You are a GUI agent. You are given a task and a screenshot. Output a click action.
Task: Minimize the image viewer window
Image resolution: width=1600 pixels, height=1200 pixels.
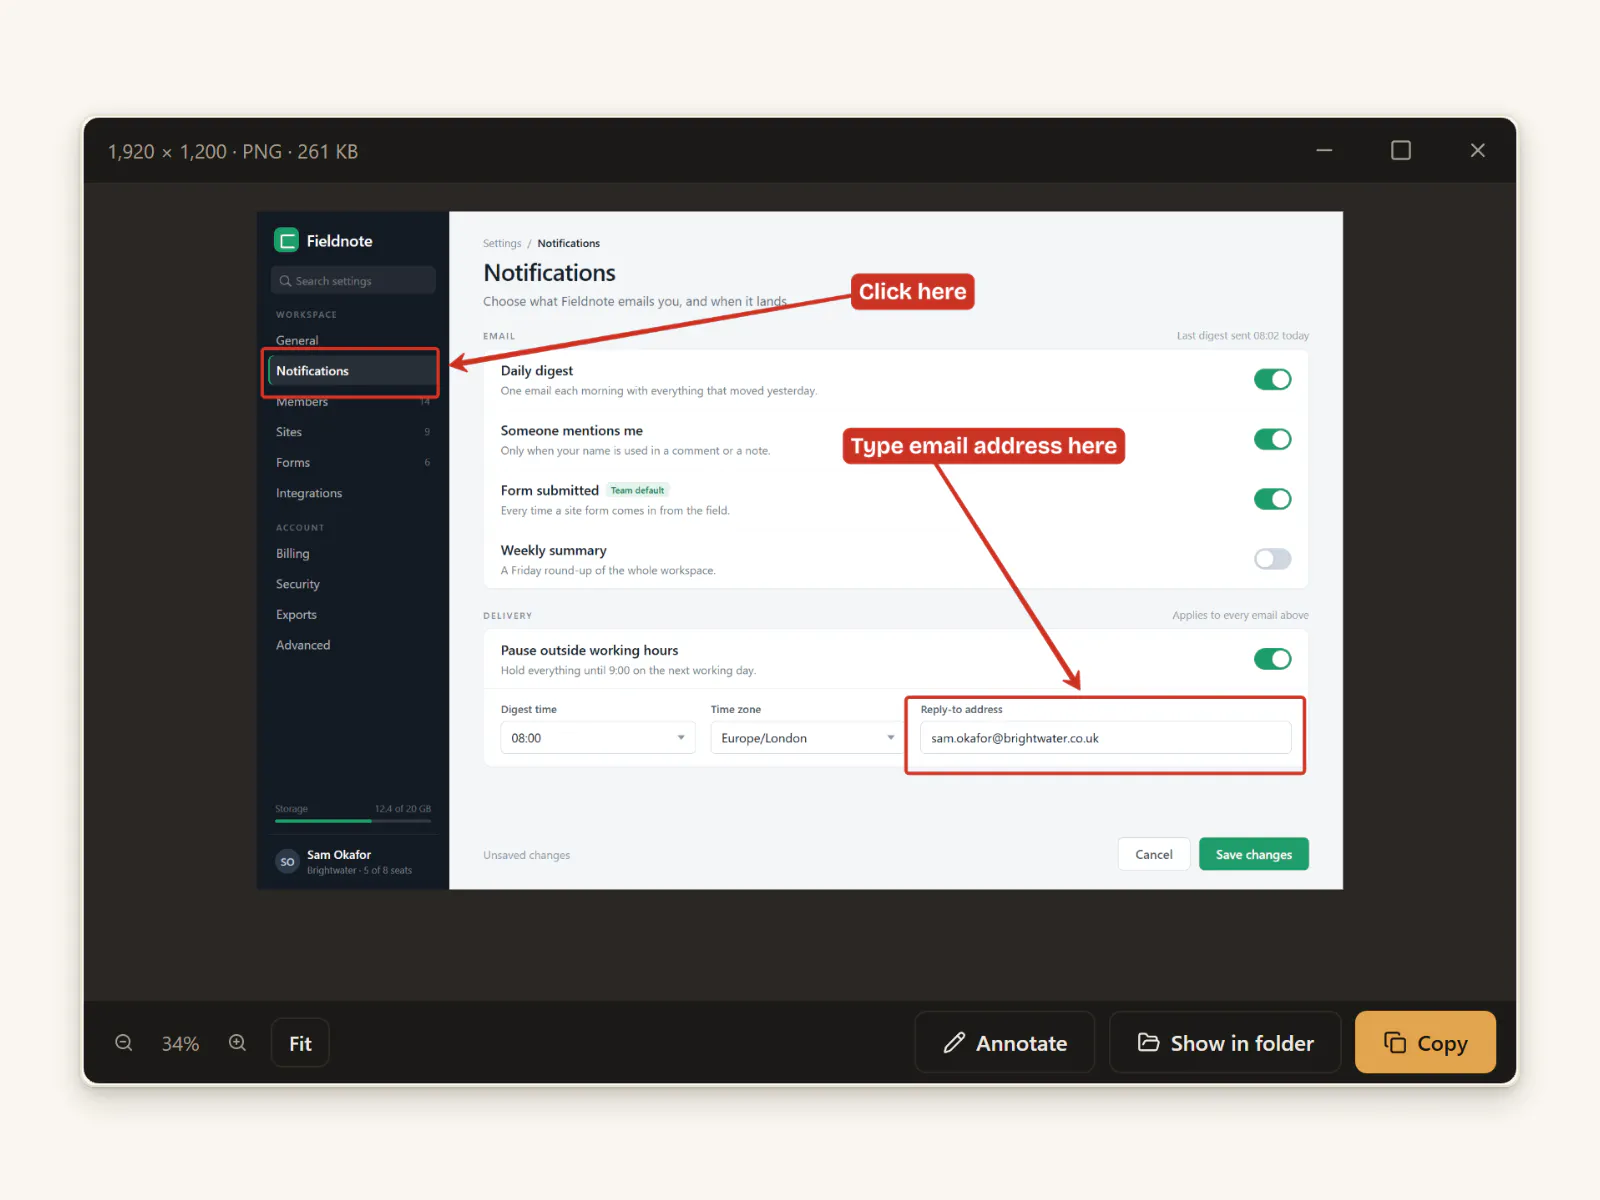click(1324, 150)
